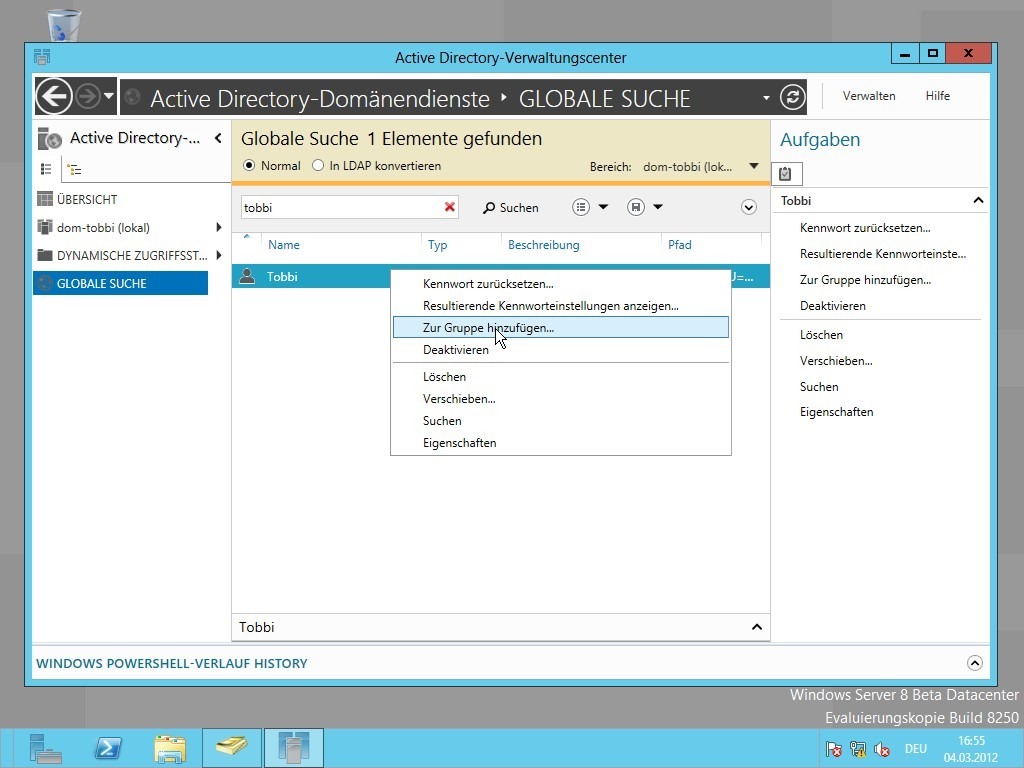Click the network tray icon

pos(857,749)
